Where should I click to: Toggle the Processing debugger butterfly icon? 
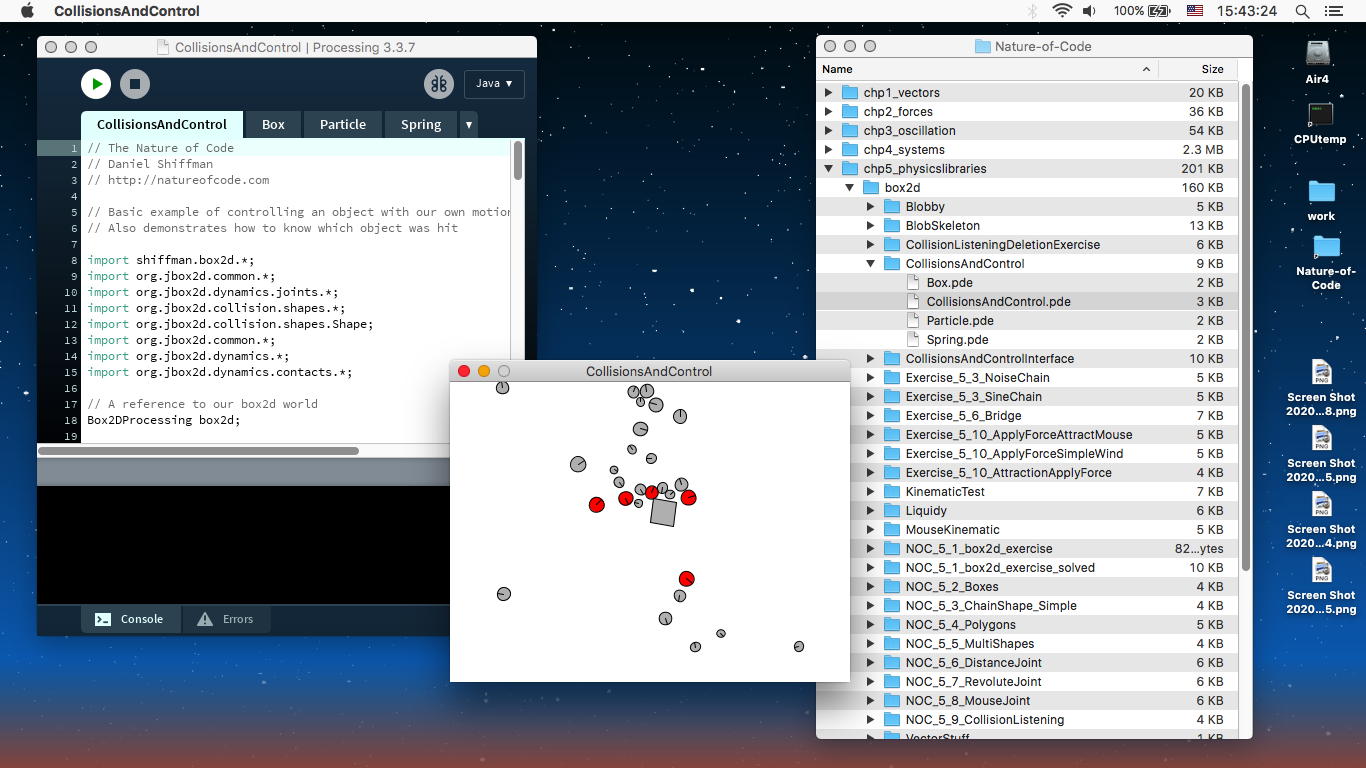click(438, 84)
